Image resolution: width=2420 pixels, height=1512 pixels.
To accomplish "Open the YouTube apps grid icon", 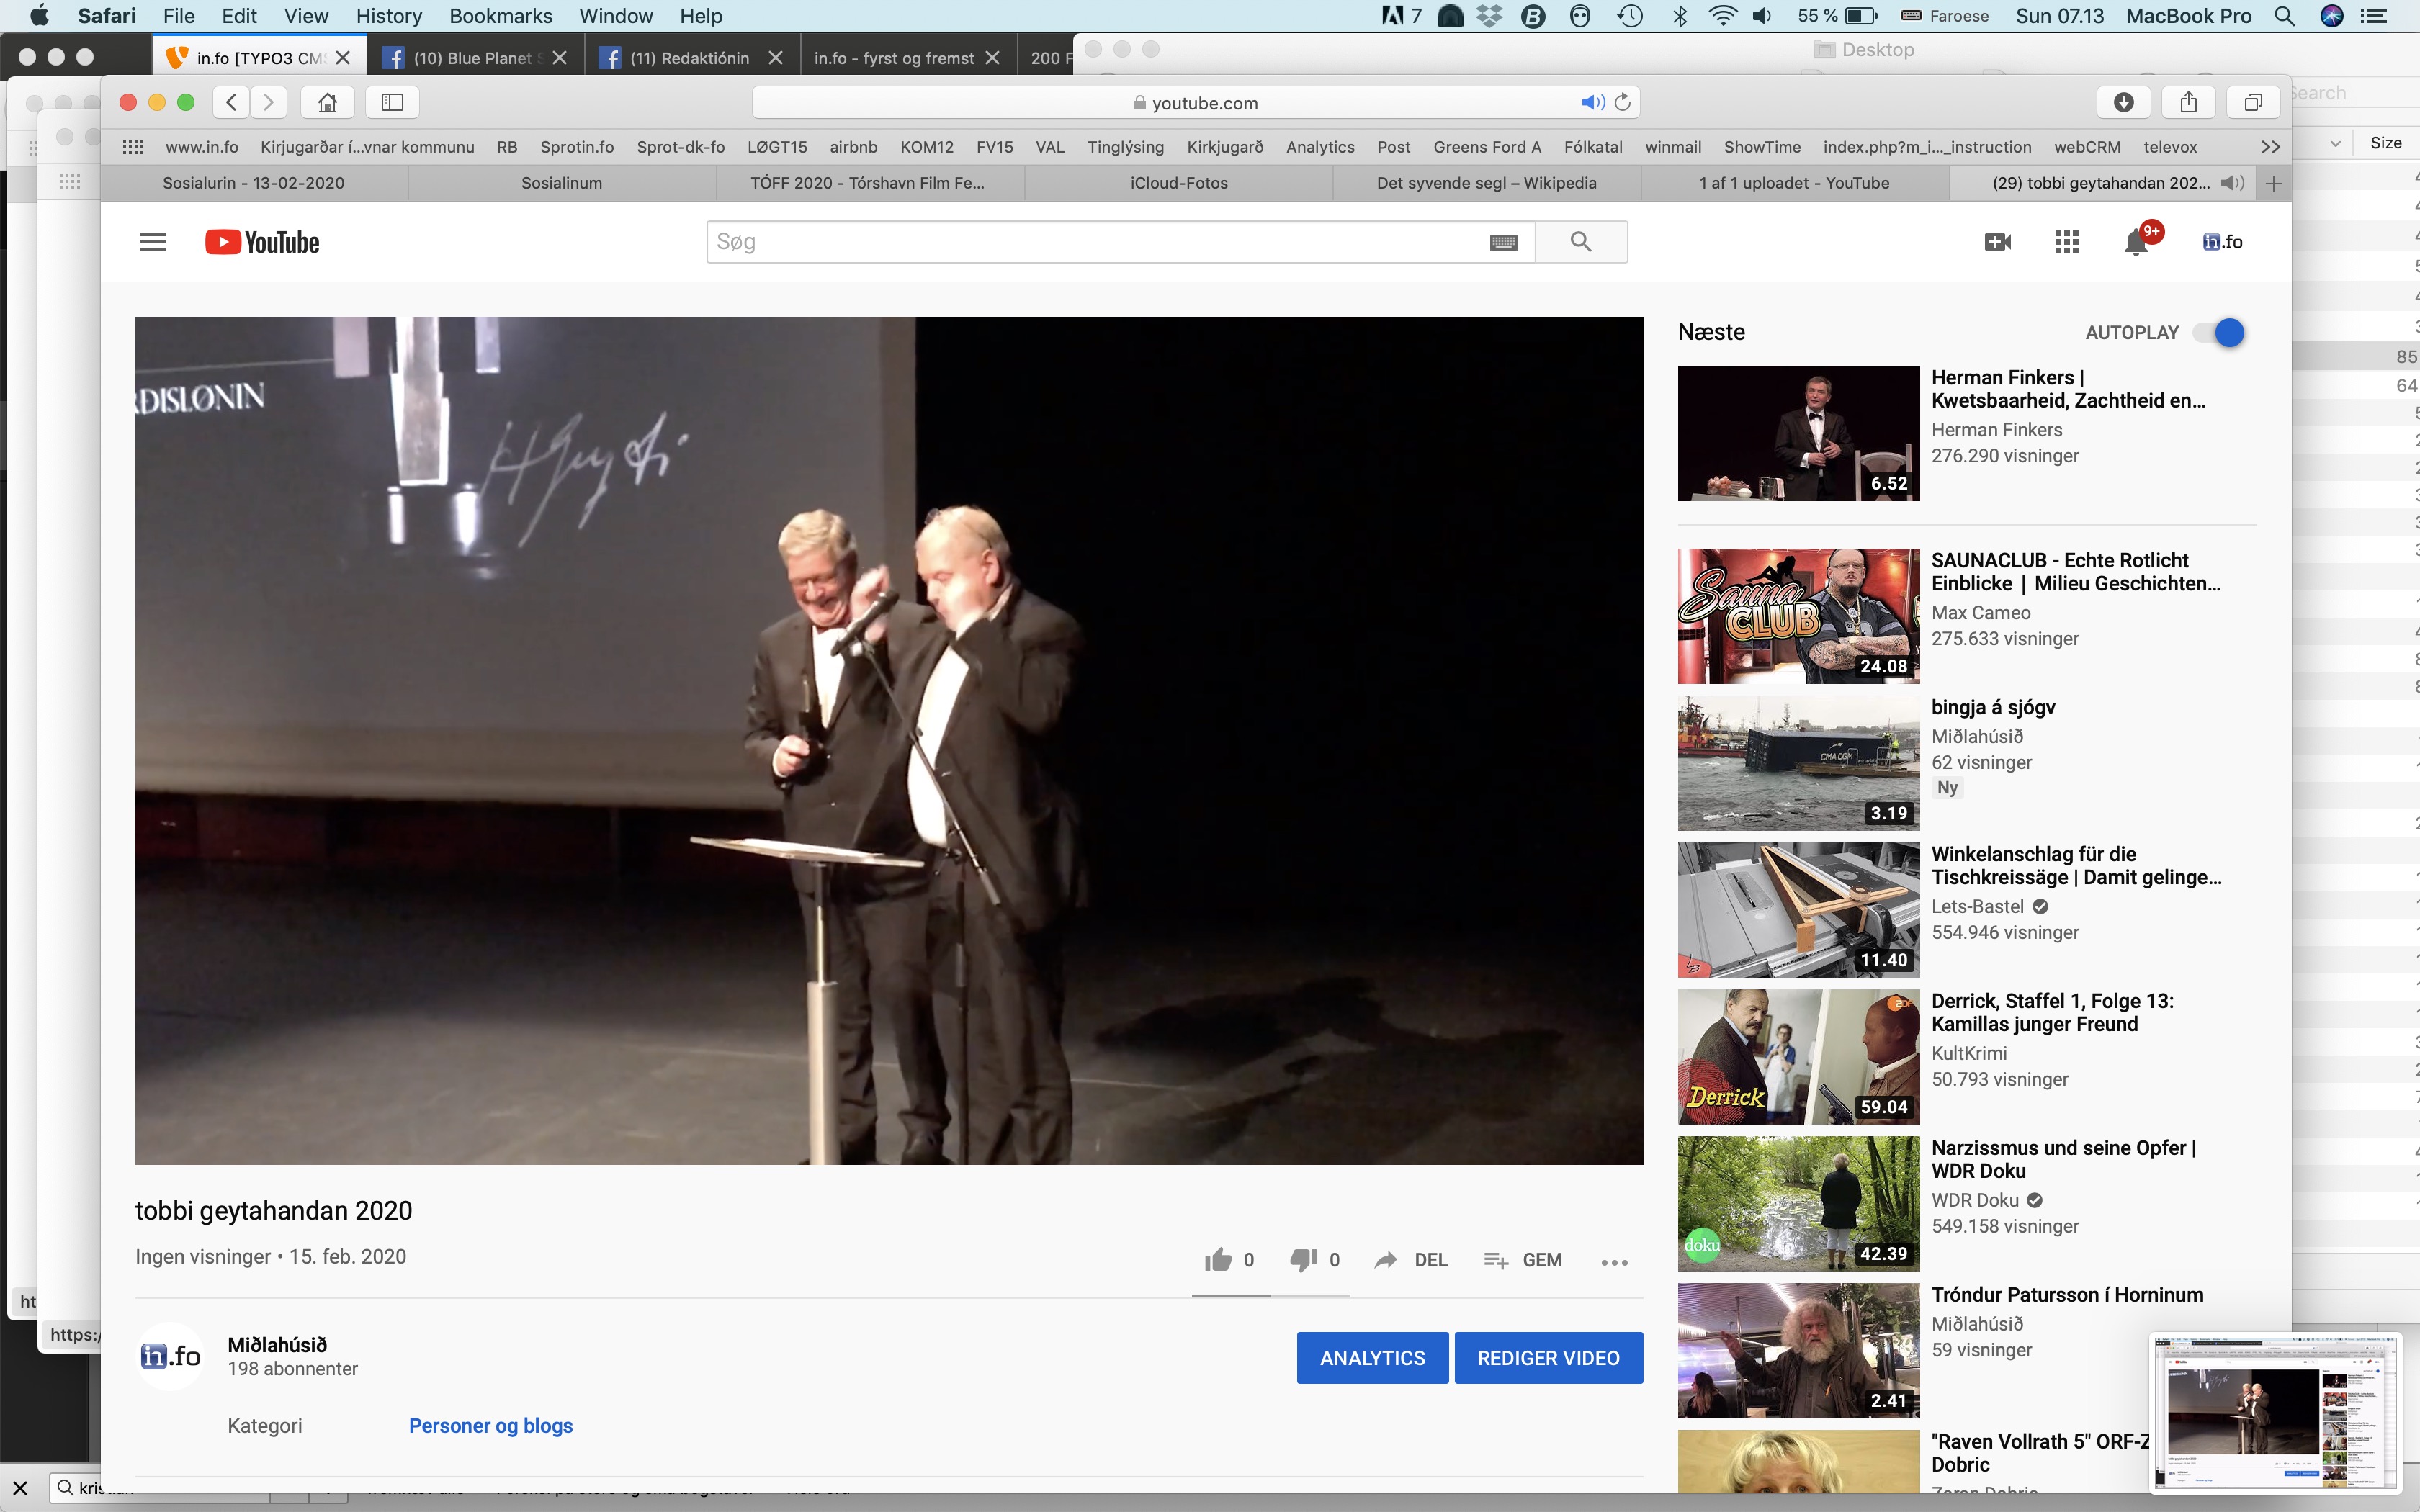I will click(x=2066, y=242).
